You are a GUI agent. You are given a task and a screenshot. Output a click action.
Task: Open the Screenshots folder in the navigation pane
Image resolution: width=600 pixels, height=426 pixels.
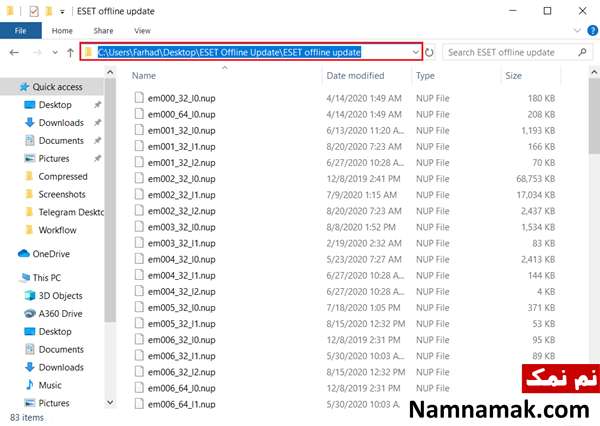[62, 194]
